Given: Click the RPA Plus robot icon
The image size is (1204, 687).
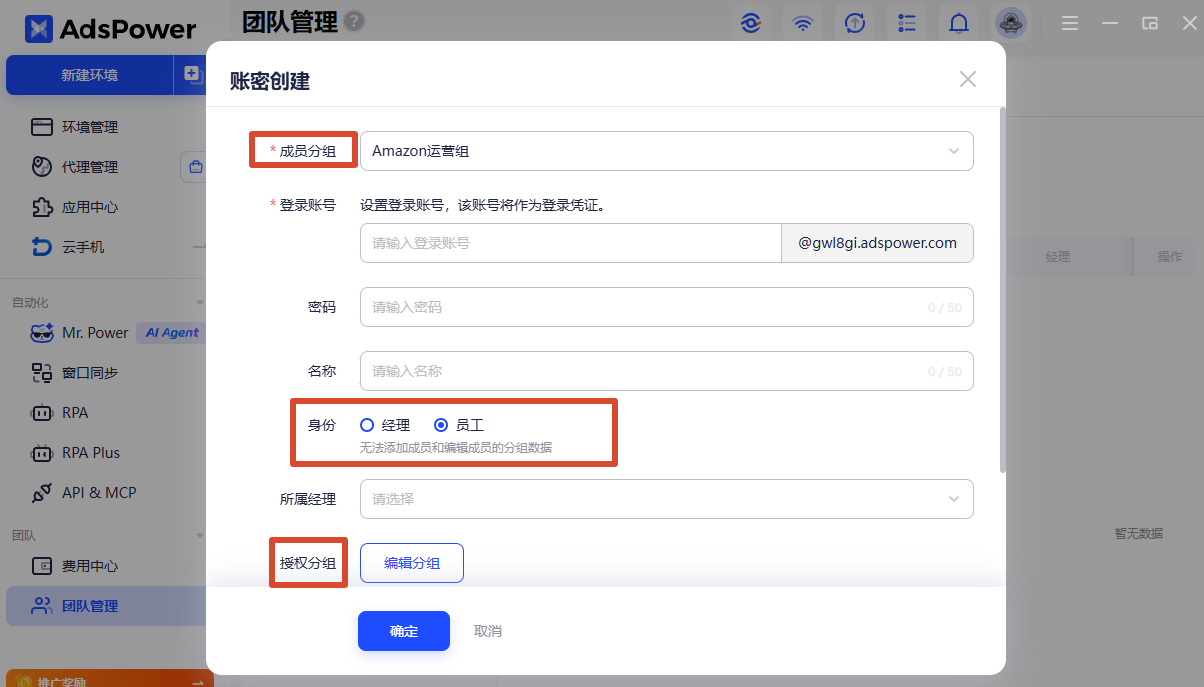Looking at the screenshot, I should tap(41, 453).
